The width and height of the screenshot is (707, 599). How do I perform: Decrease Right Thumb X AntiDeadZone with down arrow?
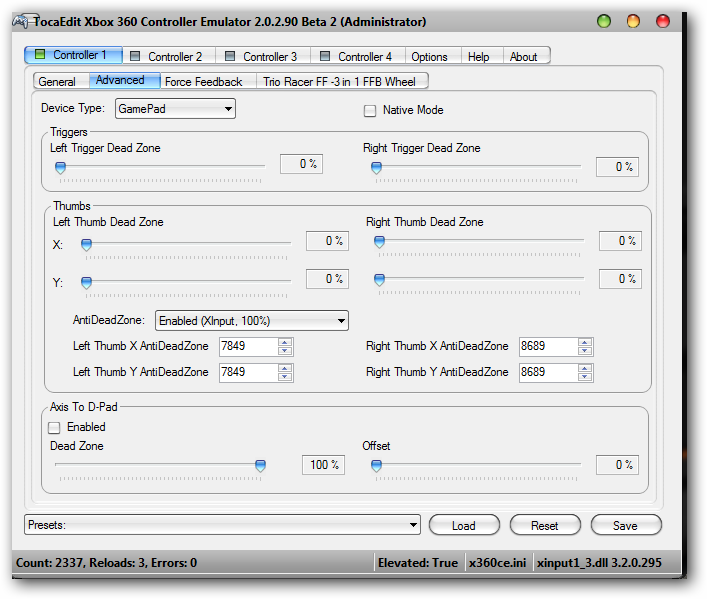point(585,351)
